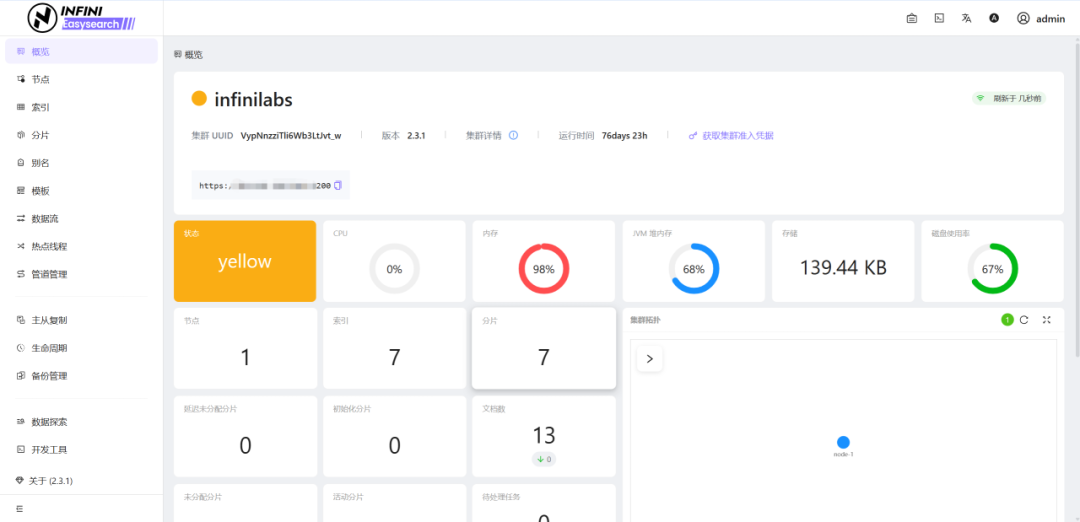Click the 磁盘使用率 67% green gauge

click(x=993, y=269)
